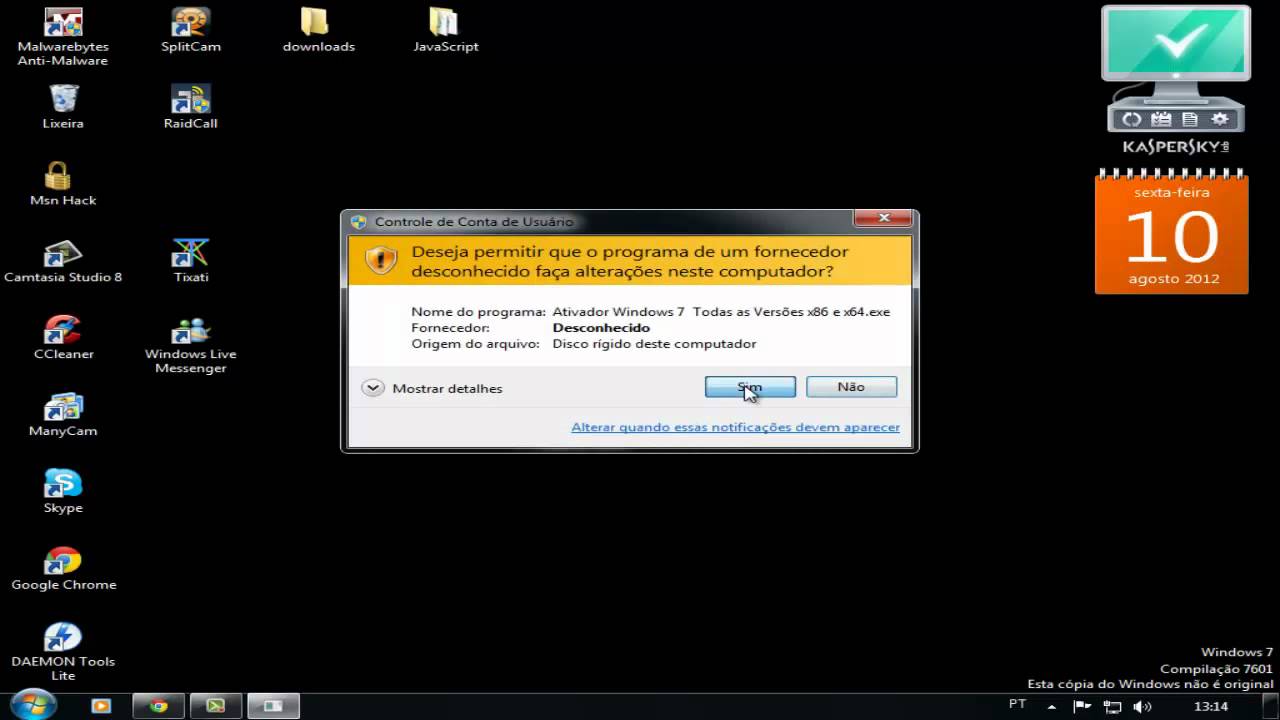Select the Camtasia Studio 8 shortcut
The image size is (1280, 720).
coord(63,261)
